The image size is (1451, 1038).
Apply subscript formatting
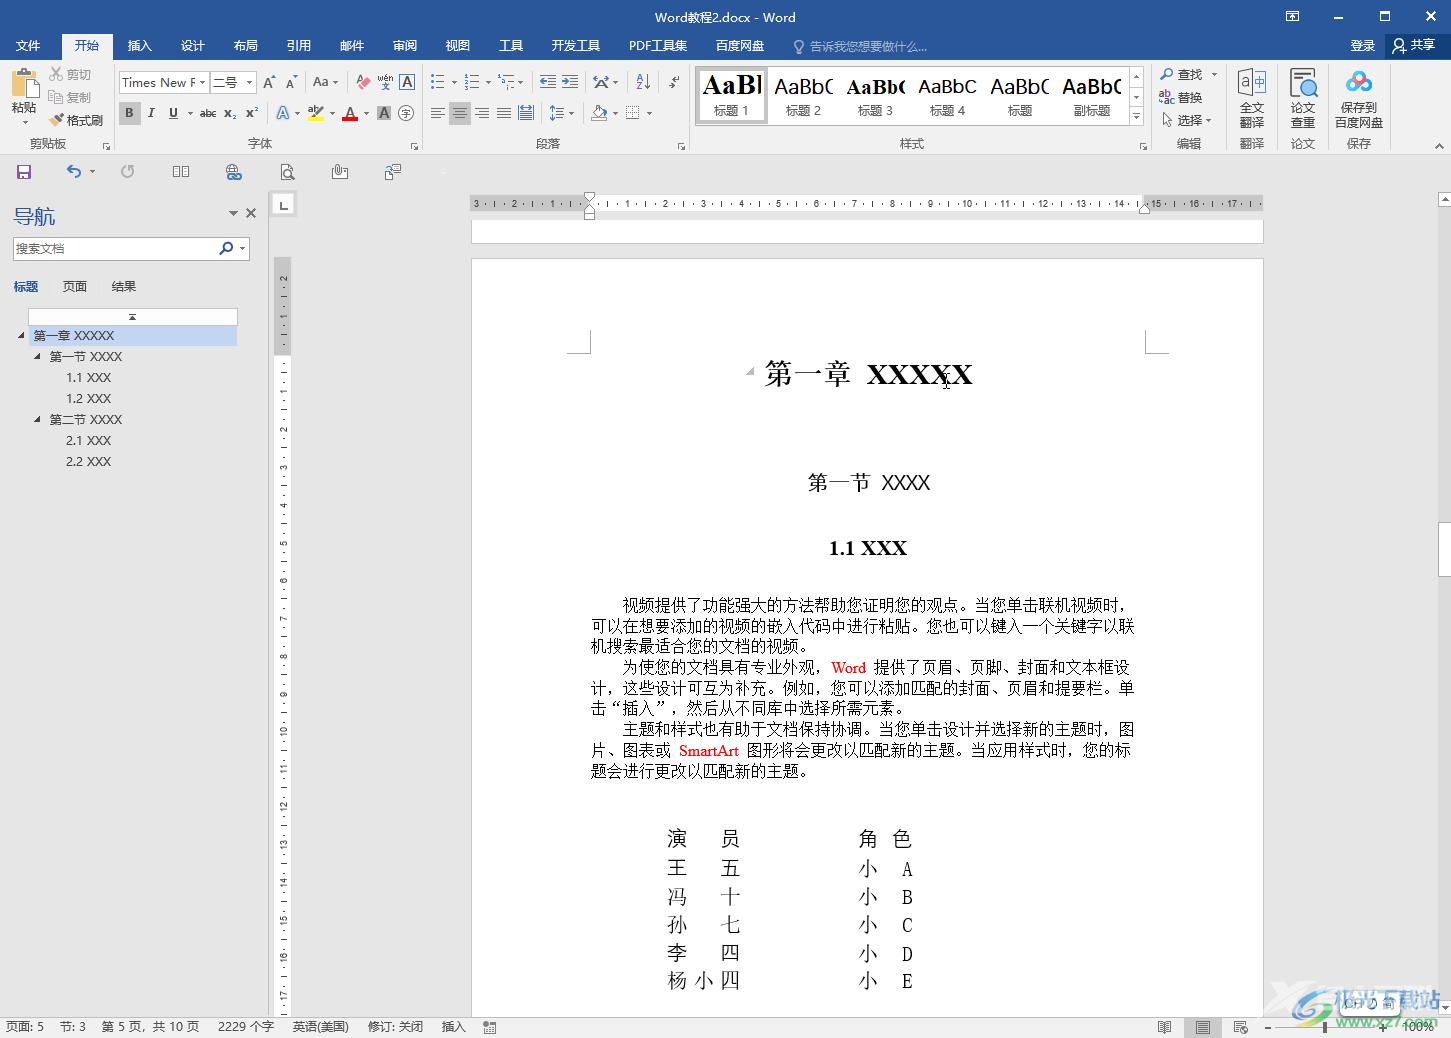[230, 113]
